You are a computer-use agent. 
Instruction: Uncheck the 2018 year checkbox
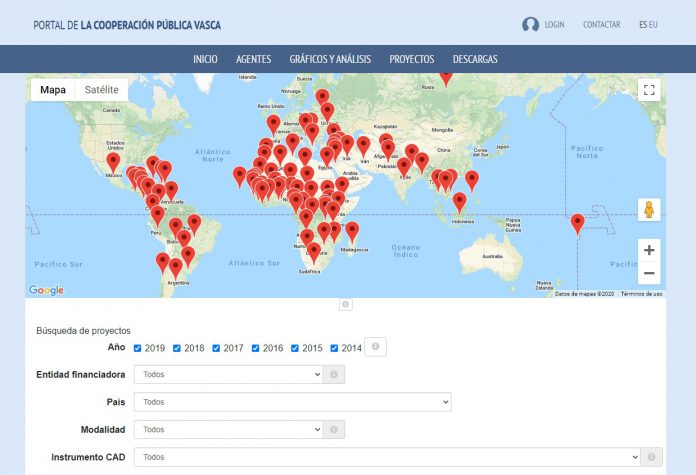177,348
